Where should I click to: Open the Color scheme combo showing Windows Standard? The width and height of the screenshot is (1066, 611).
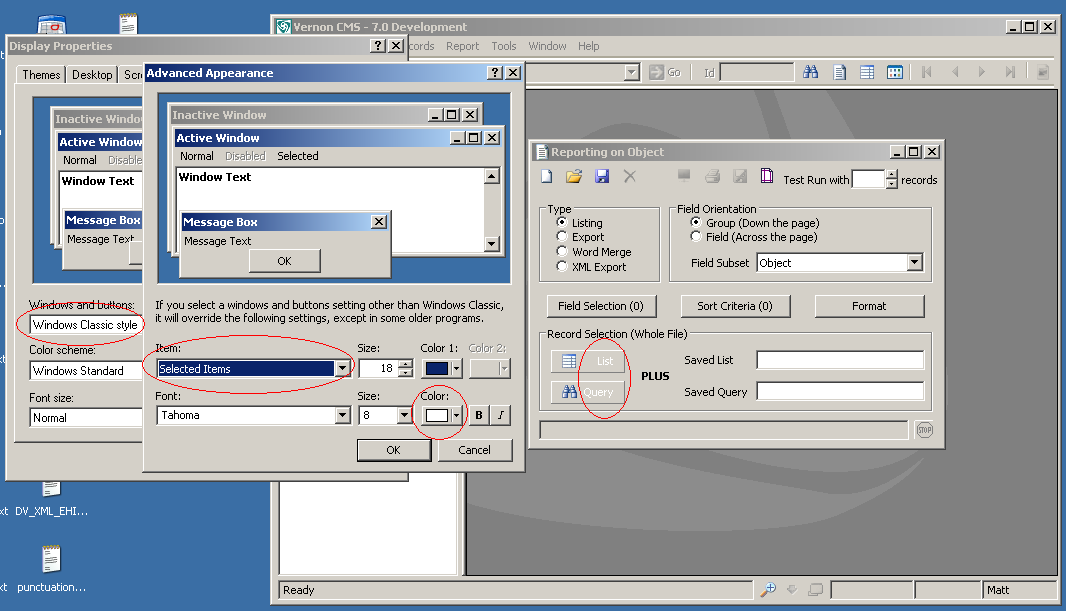[86, 370]
